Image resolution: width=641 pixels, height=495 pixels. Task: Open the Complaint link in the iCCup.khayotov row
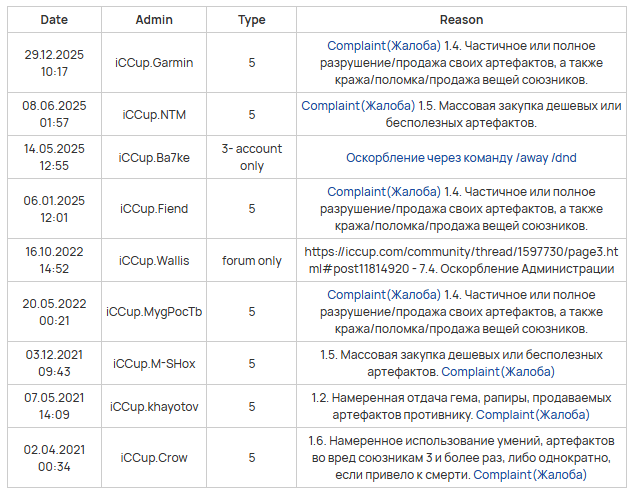click(x=532, y=414)
